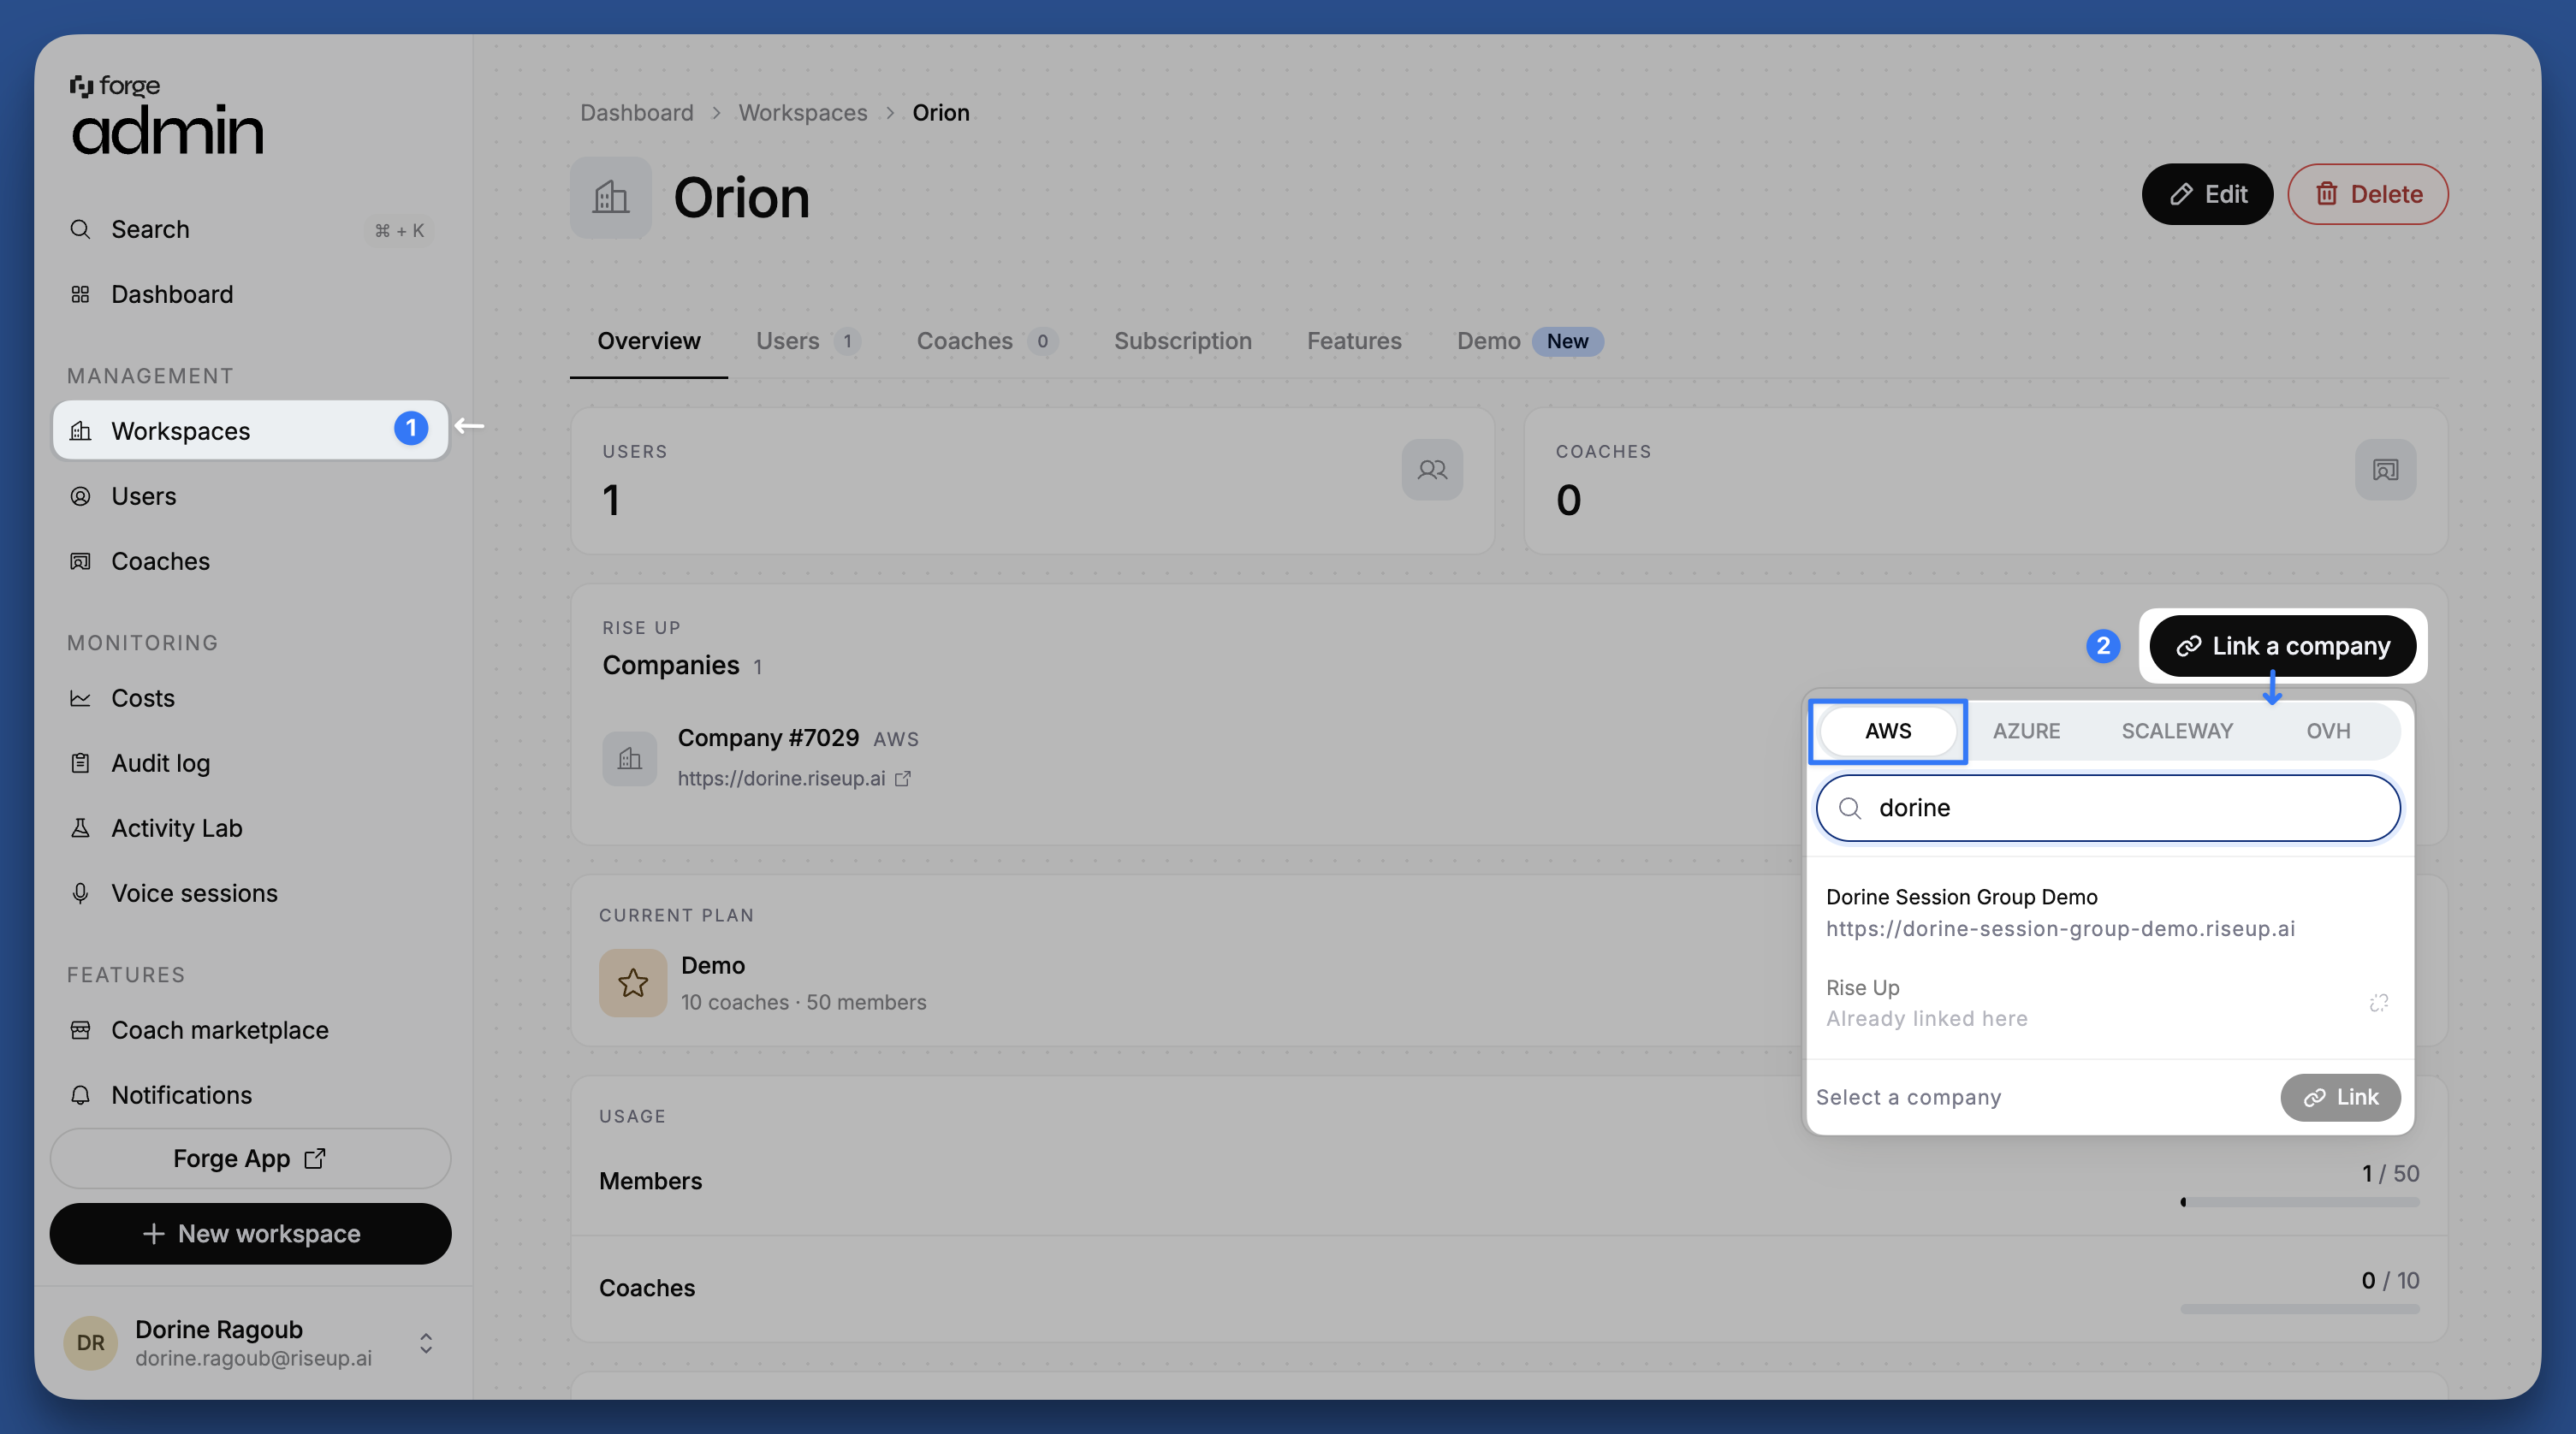Image resolution: width=2576 pixels, height=1434 pixels.
Task: Click the Users icon in sidebar
Action: point(80,496)
